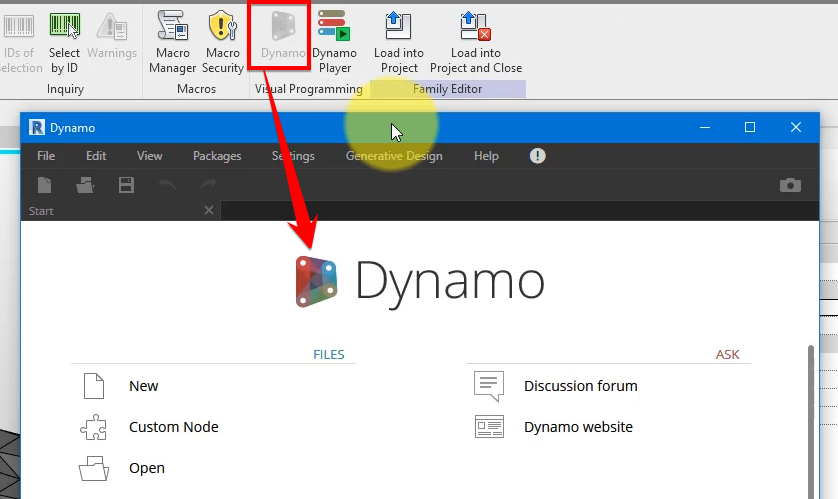
Task: Click Custom Node link
Action: point(174,427)
